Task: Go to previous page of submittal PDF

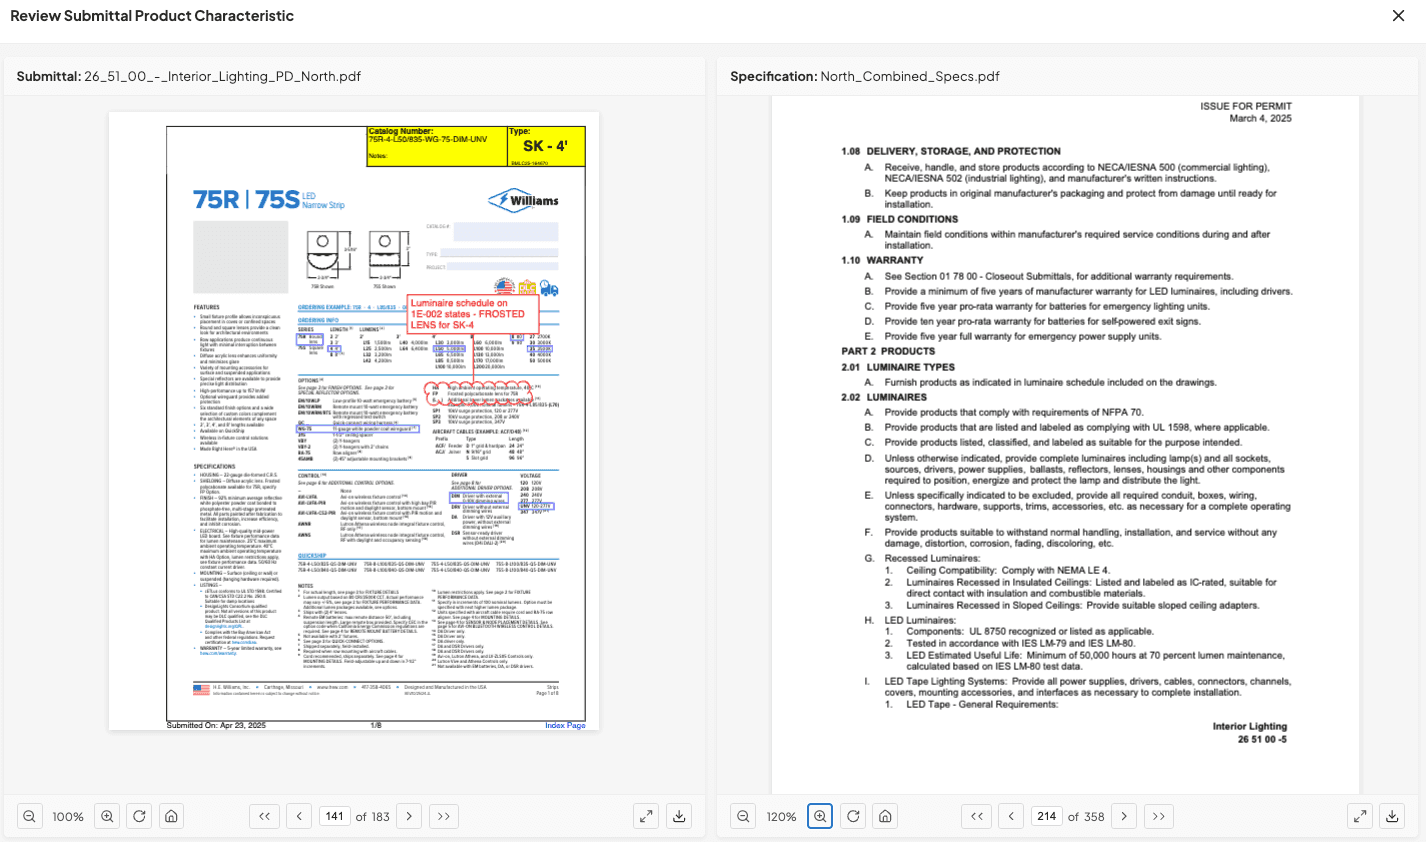Action: 299,816
